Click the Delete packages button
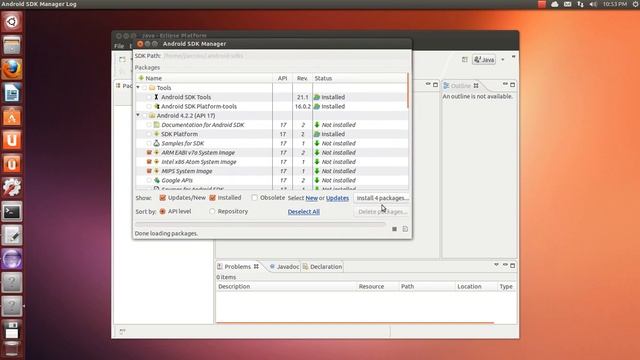 [382, 212]
